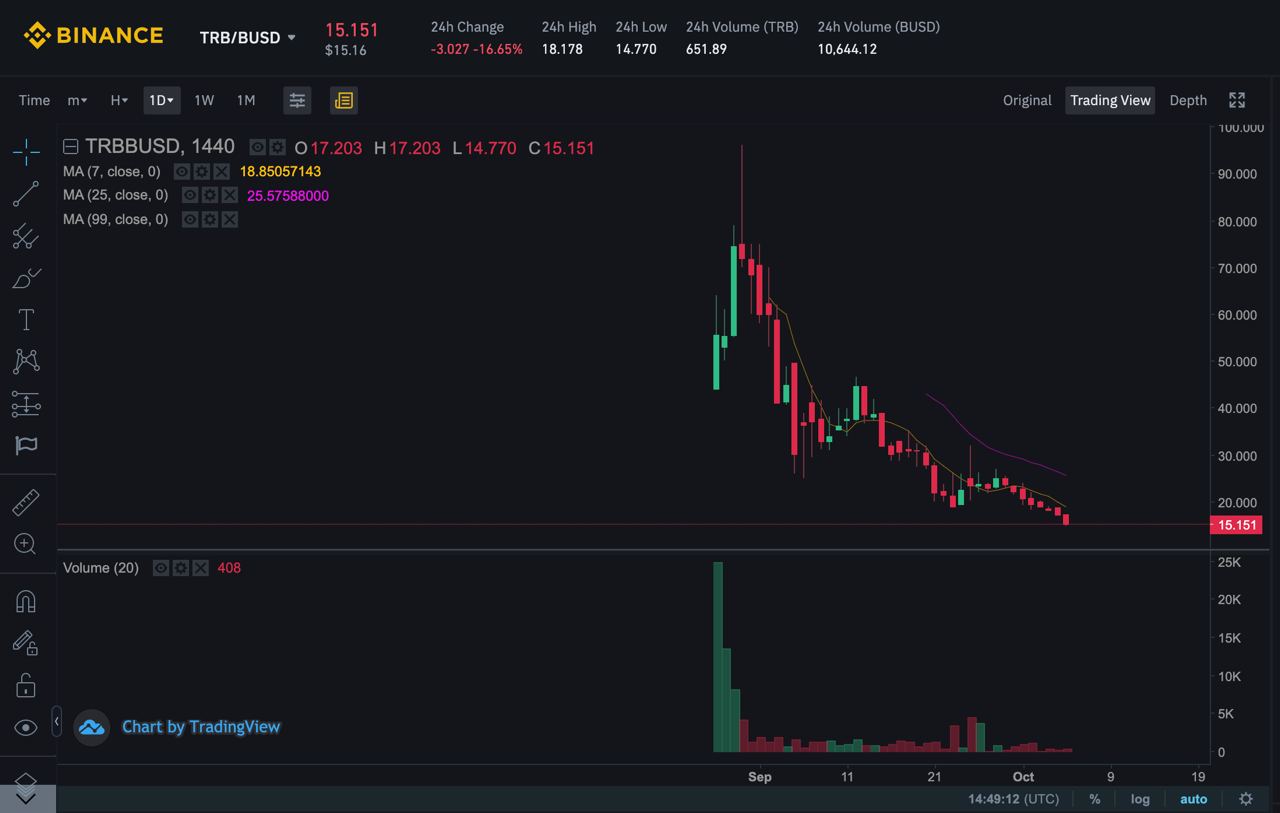This screenshot has height=813, width=1280.
Task: Open MA 7 settings gear
Action: click(x=202, y=172)
